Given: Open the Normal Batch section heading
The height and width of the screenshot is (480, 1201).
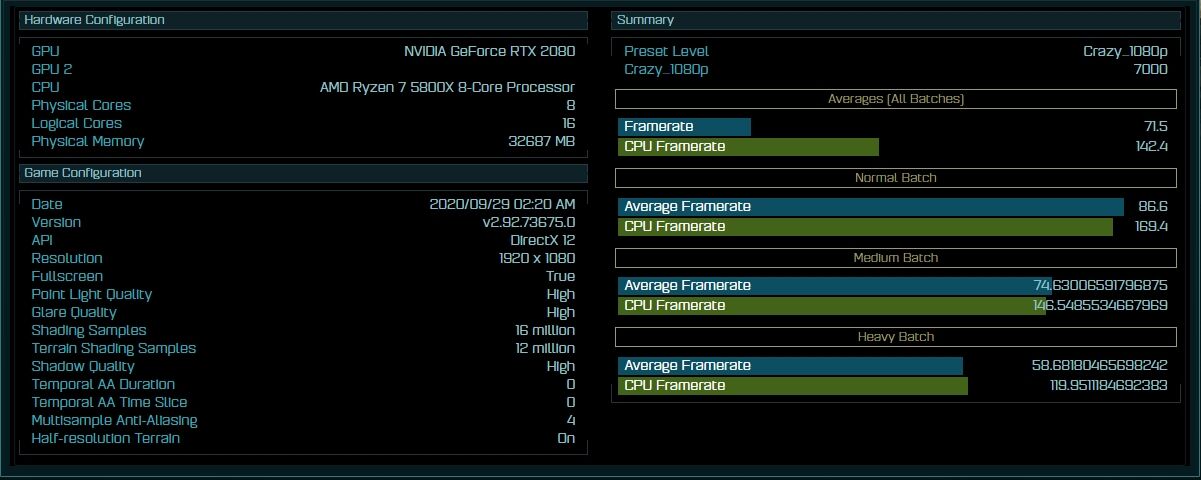Looking at the screenshot, I should point(895,178).
